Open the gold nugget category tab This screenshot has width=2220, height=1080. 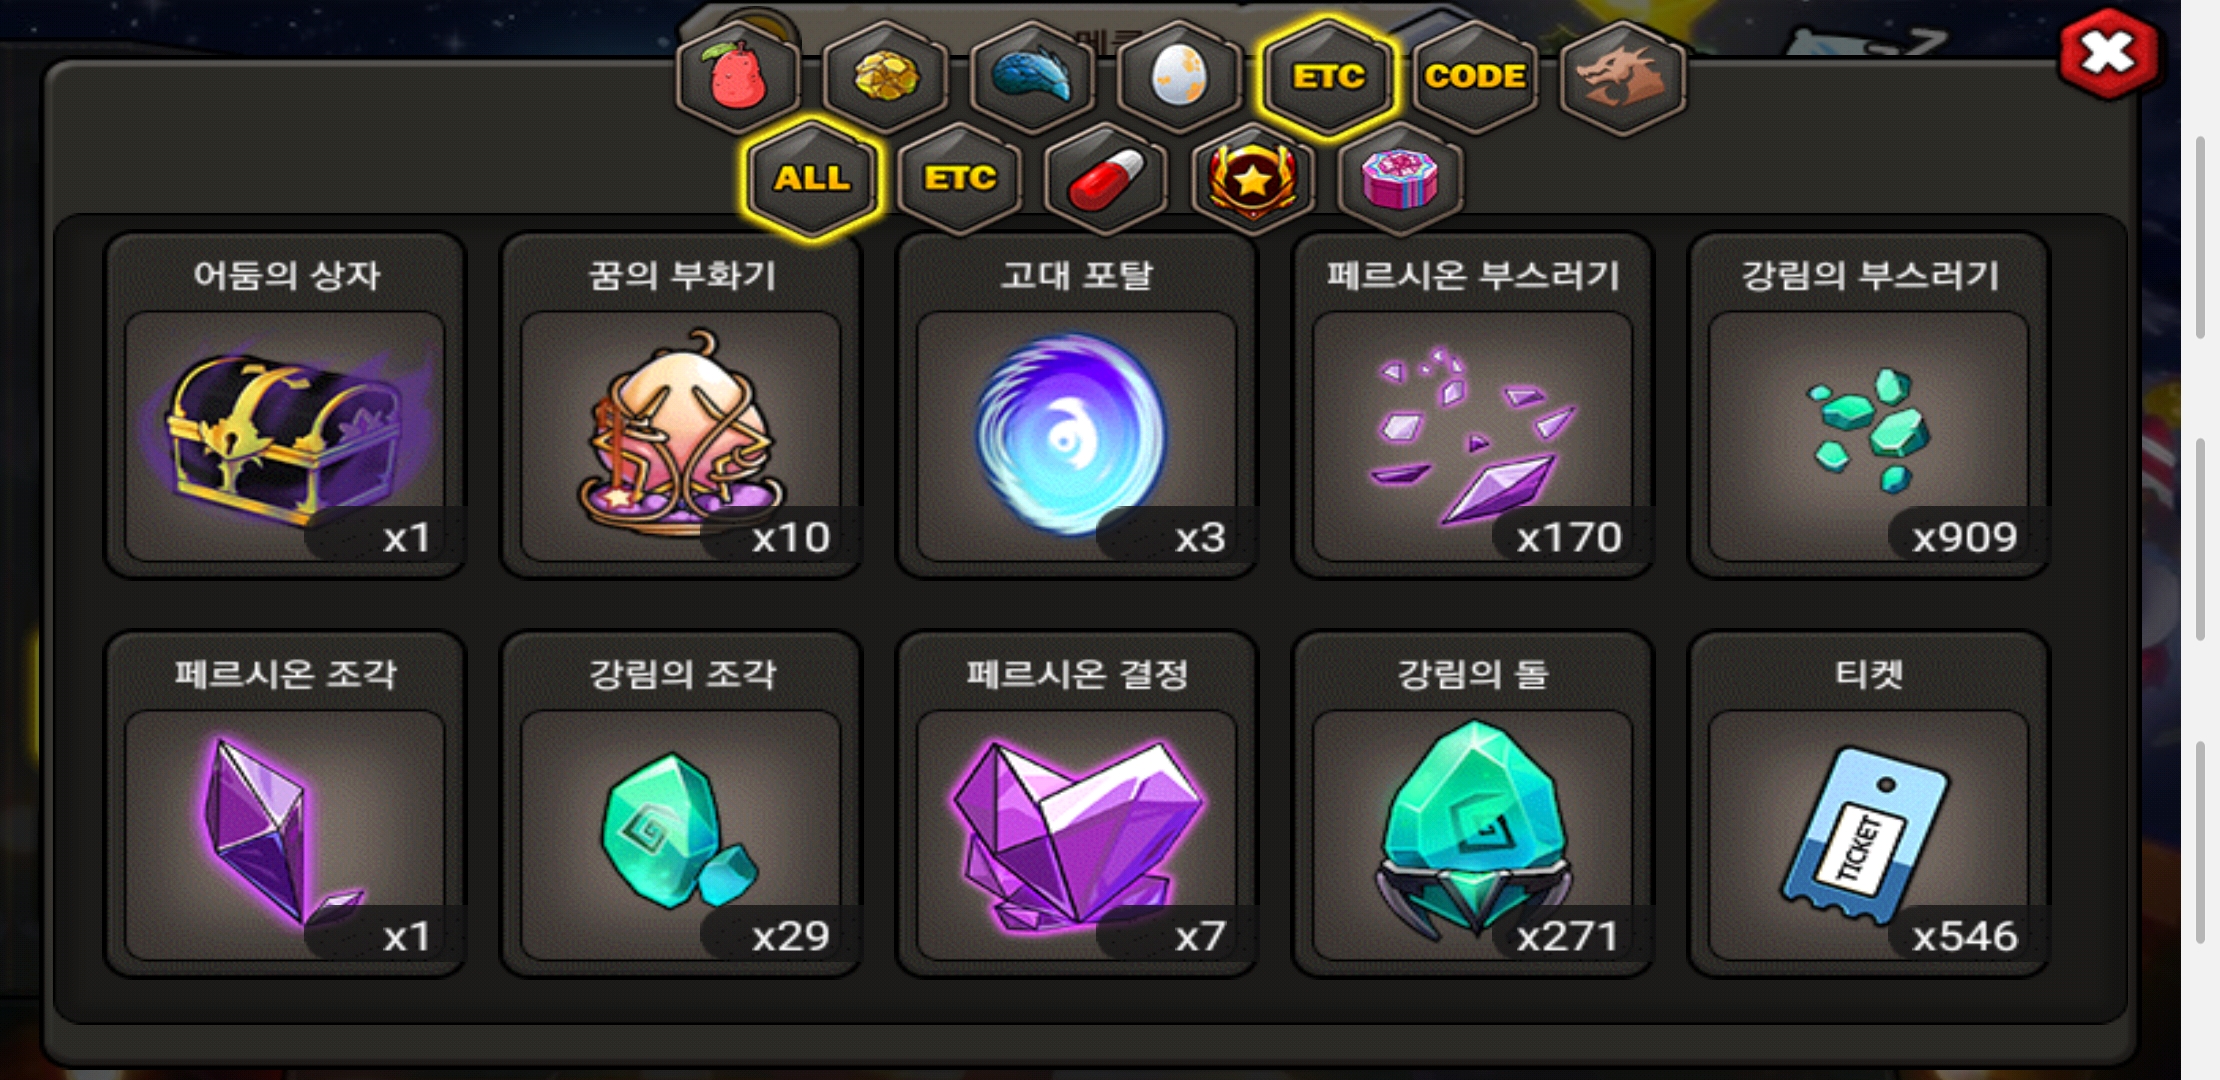(886, 77)
